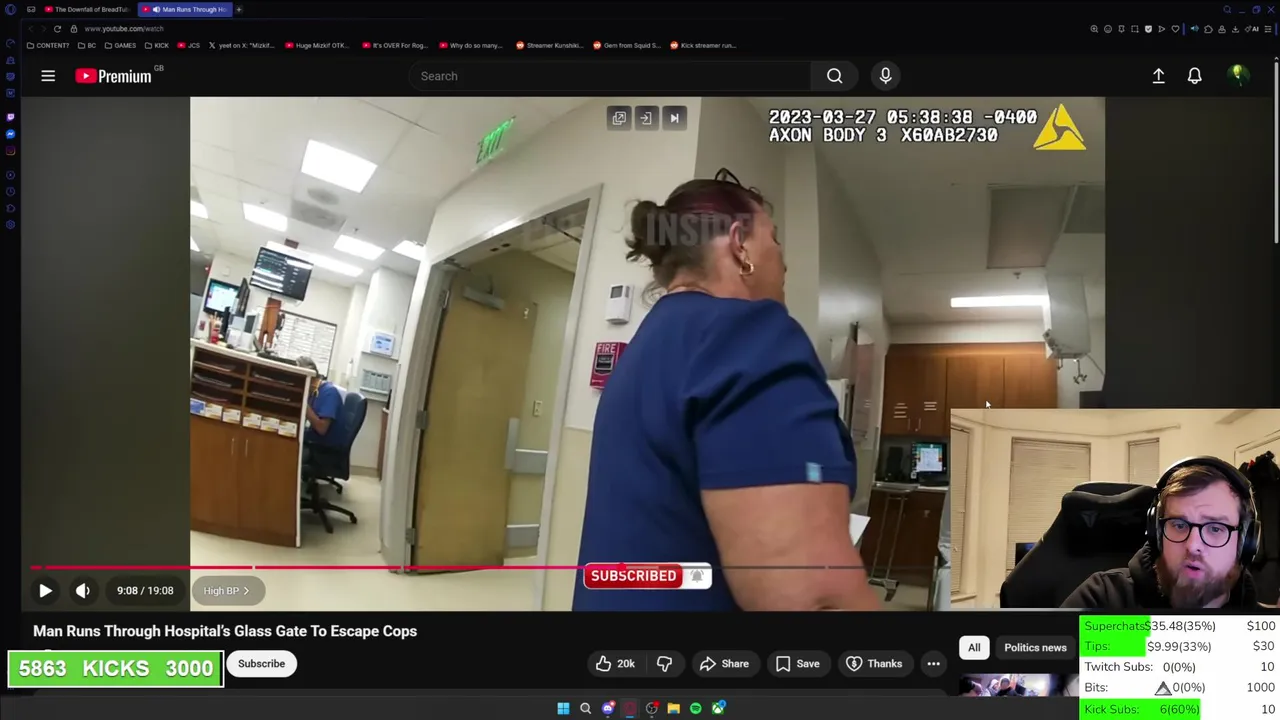Toggle subscribed notification bell overlay

[x=697, y=576]
